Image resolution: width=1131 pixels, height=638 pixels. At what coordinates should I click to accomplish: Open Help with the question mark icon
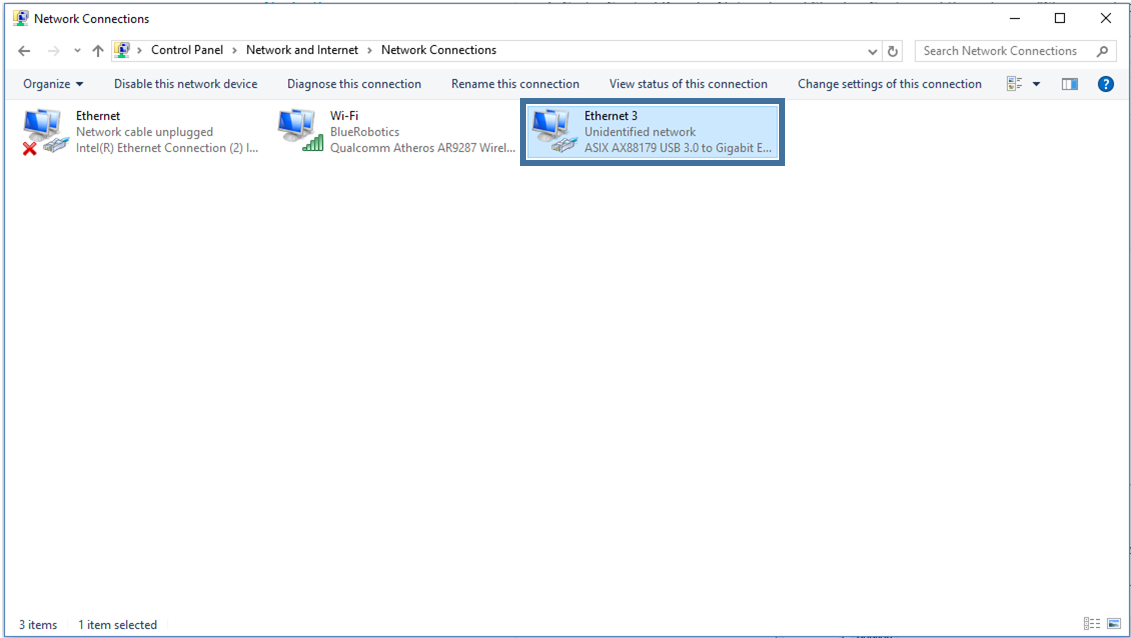(x=1105, y=84)
